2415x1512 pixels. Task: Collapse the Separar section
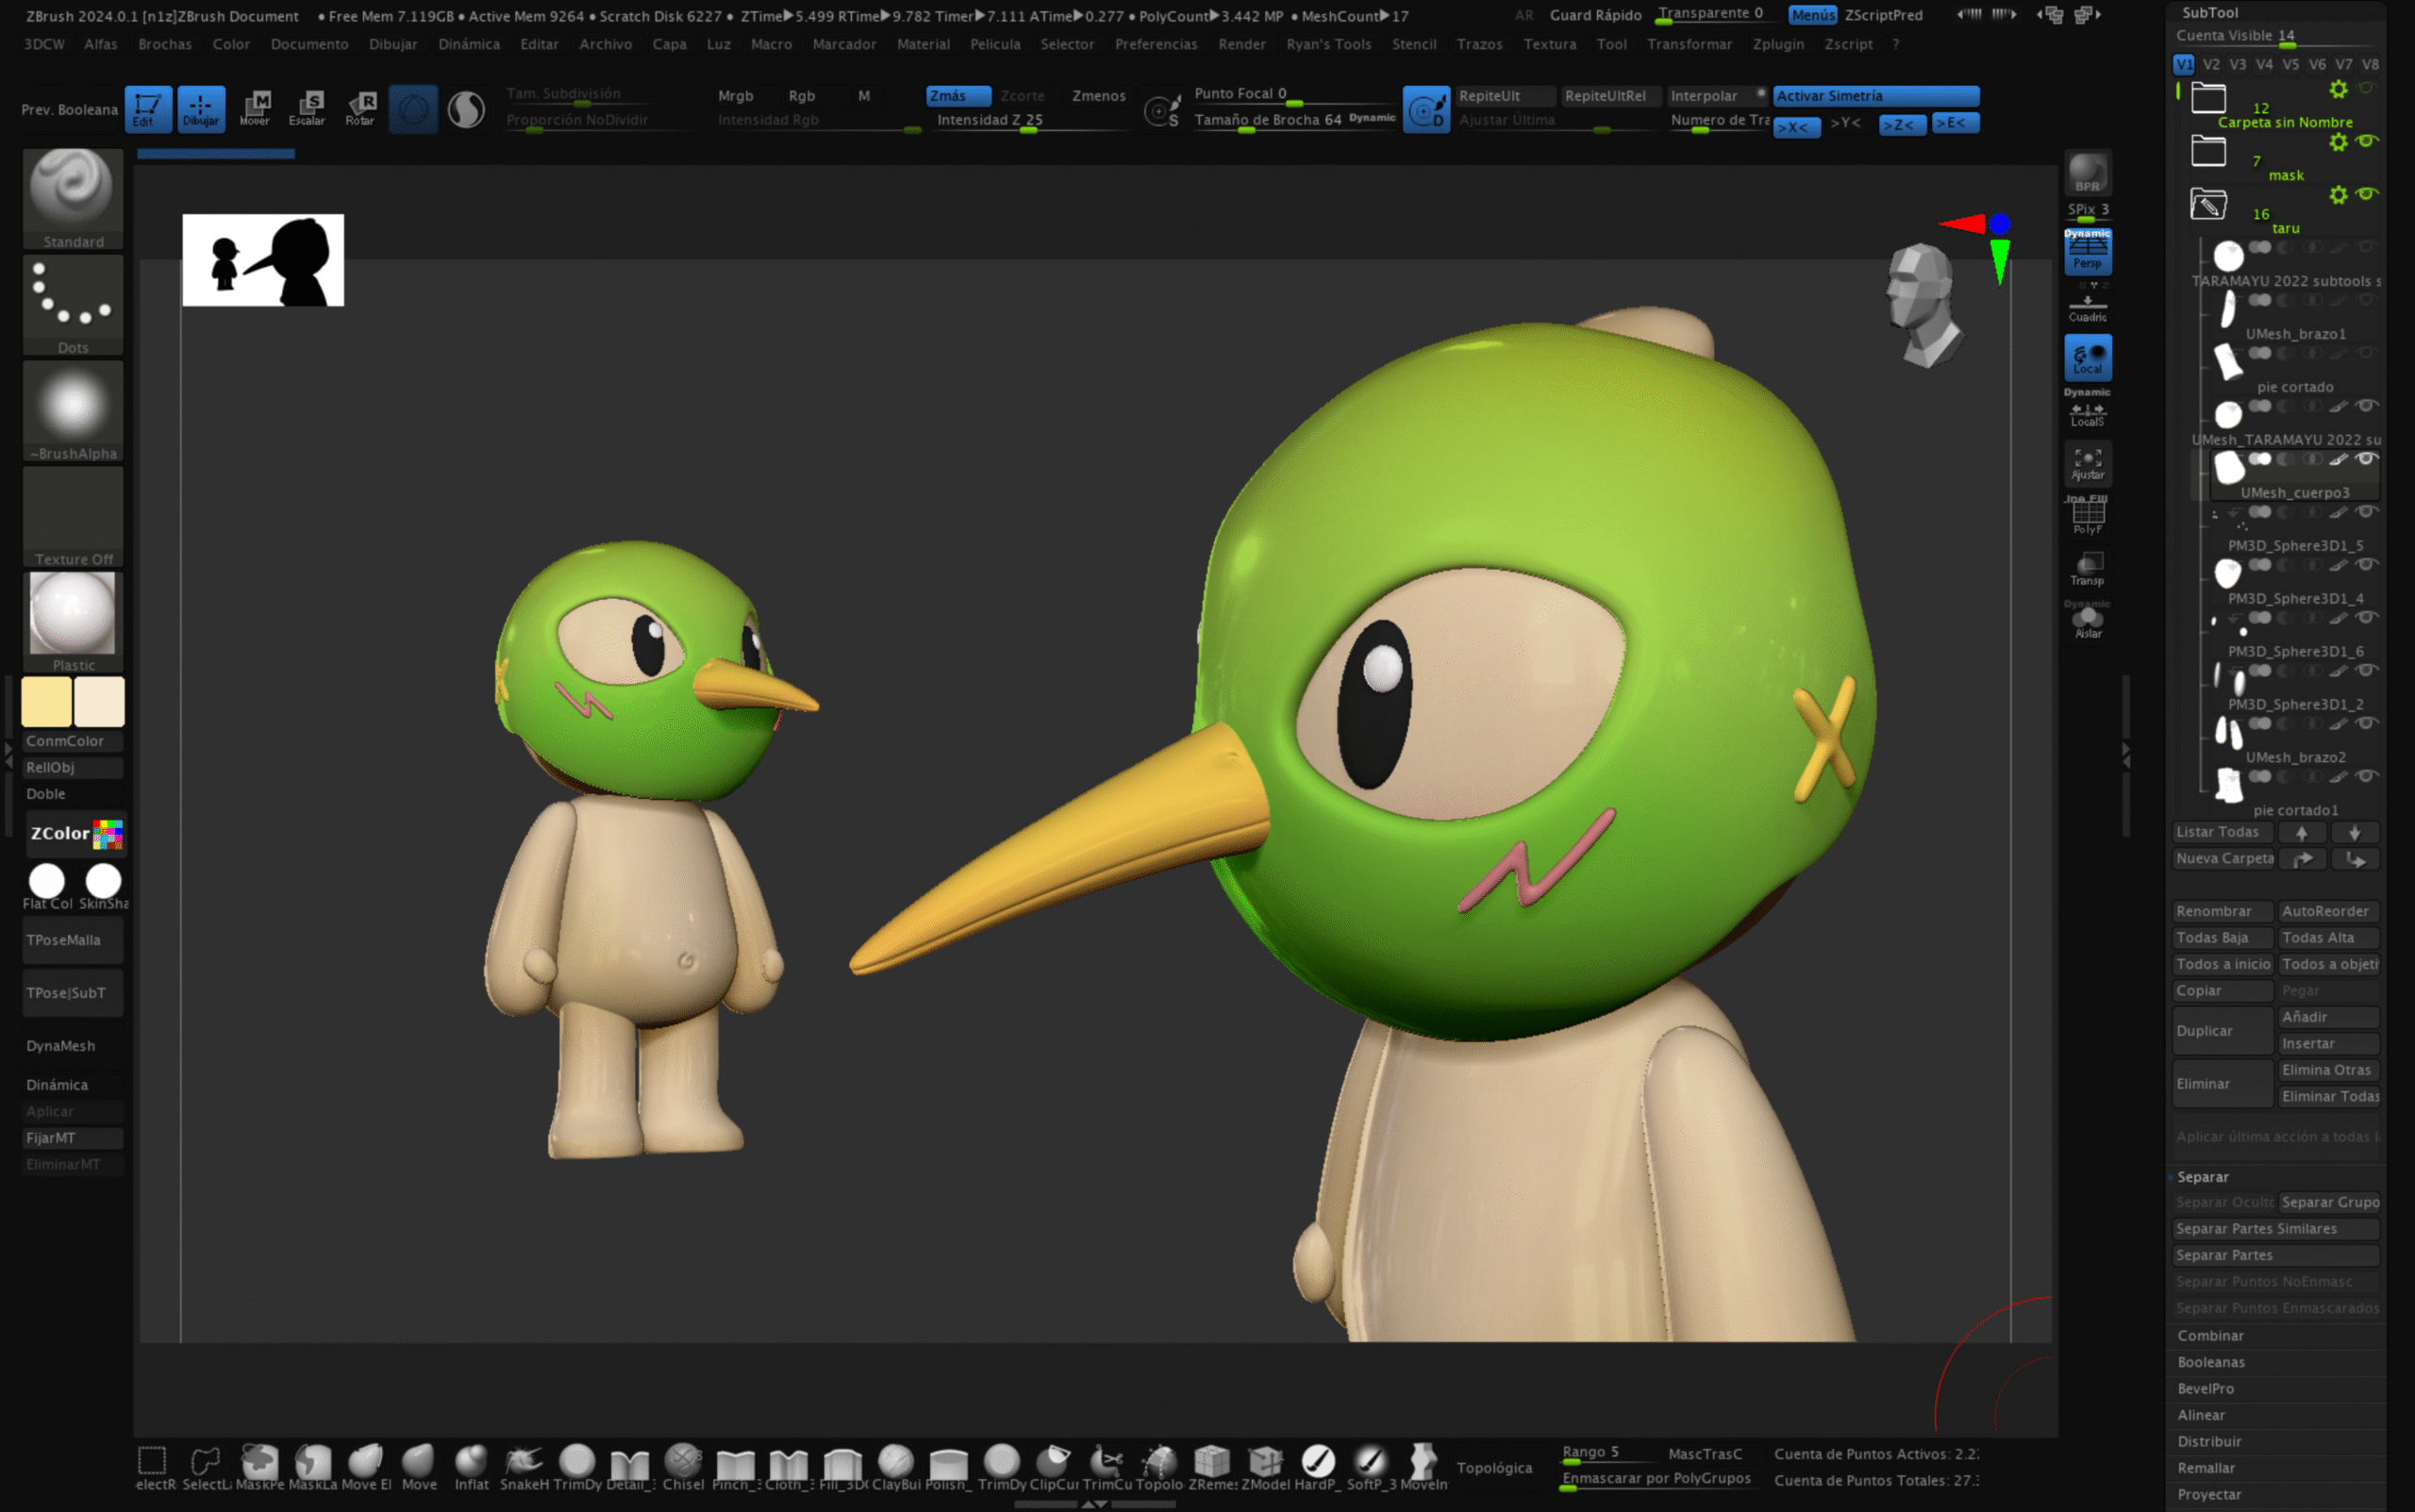2203,1177
